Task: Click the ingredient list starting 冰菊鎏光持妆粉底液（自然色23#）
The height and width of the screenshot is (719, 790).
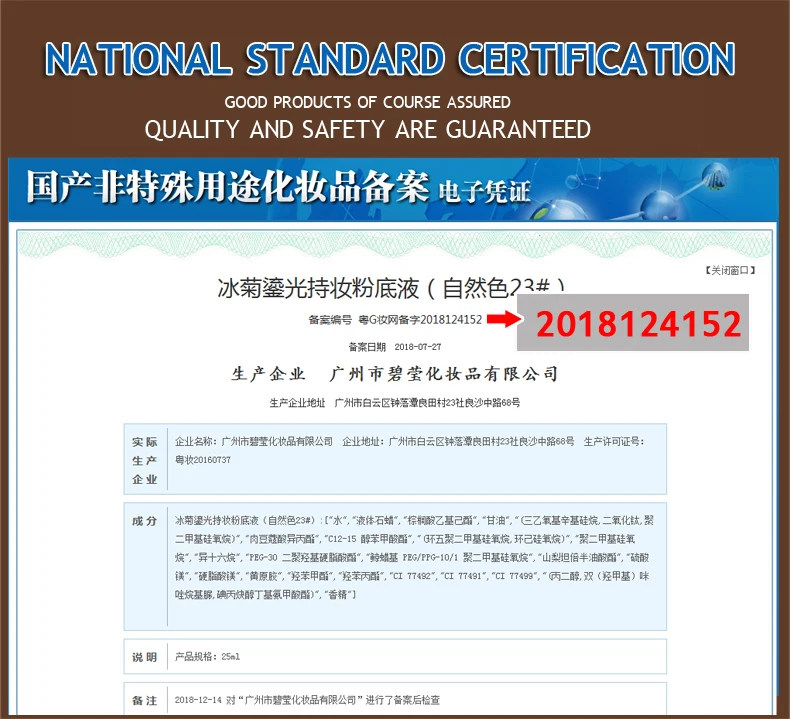Action: (414, 557)
